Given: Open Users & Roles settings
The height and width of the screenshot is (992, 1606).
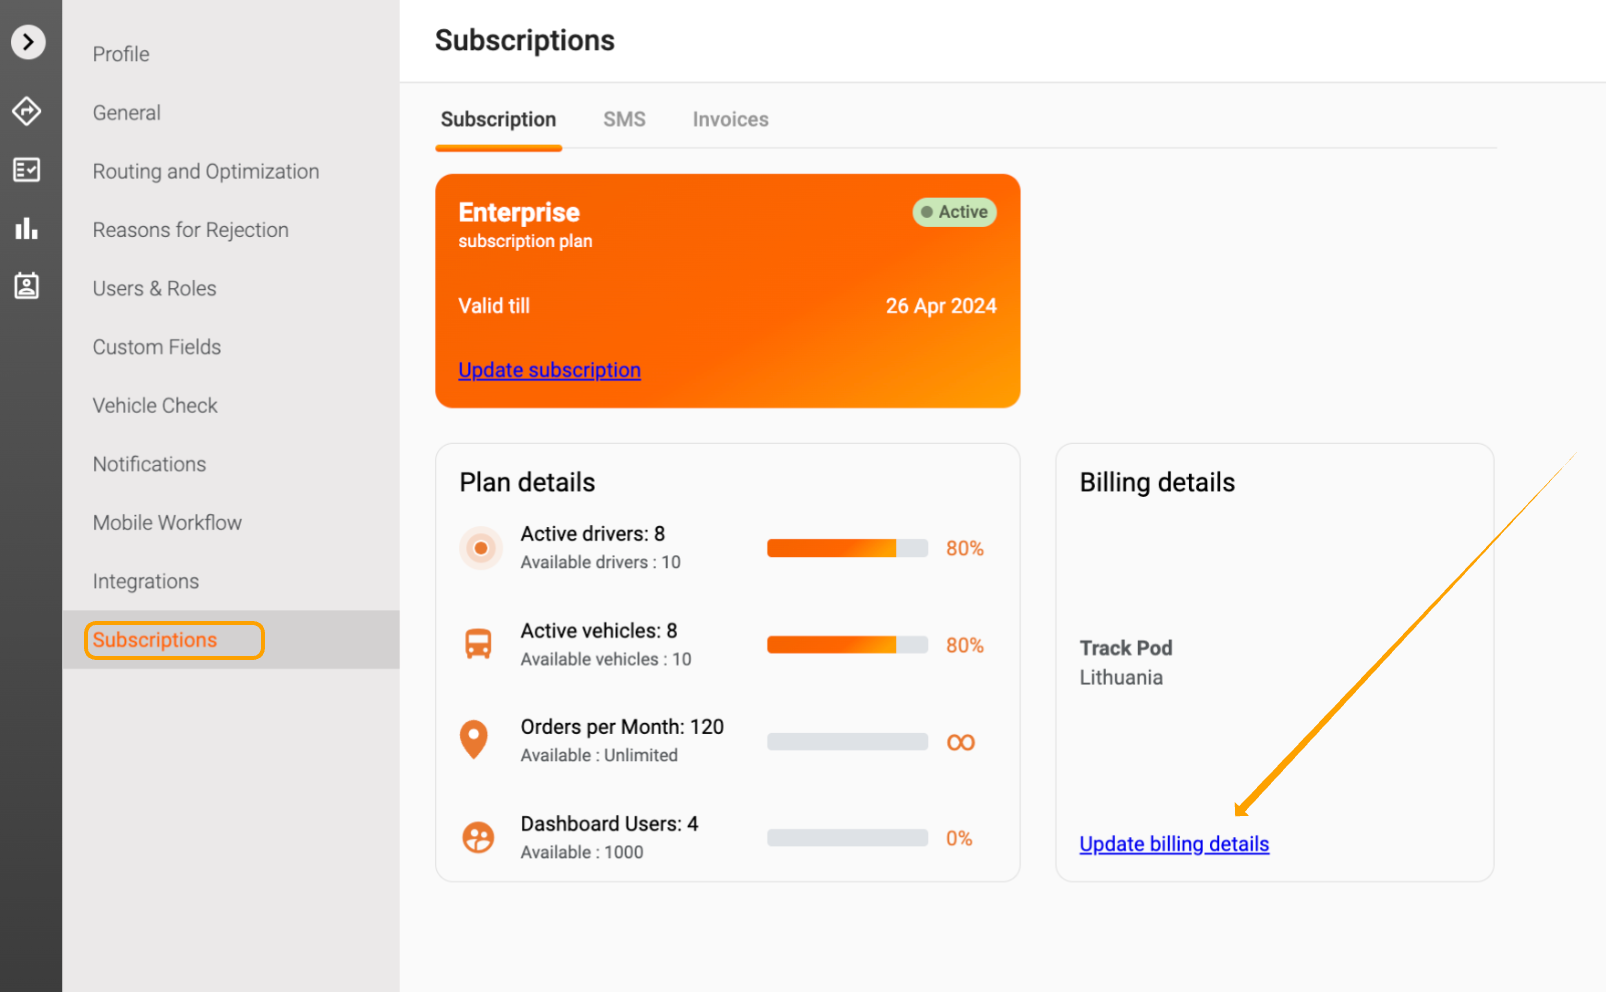Looking at the screenshot, I should click(x=155, y=289).
